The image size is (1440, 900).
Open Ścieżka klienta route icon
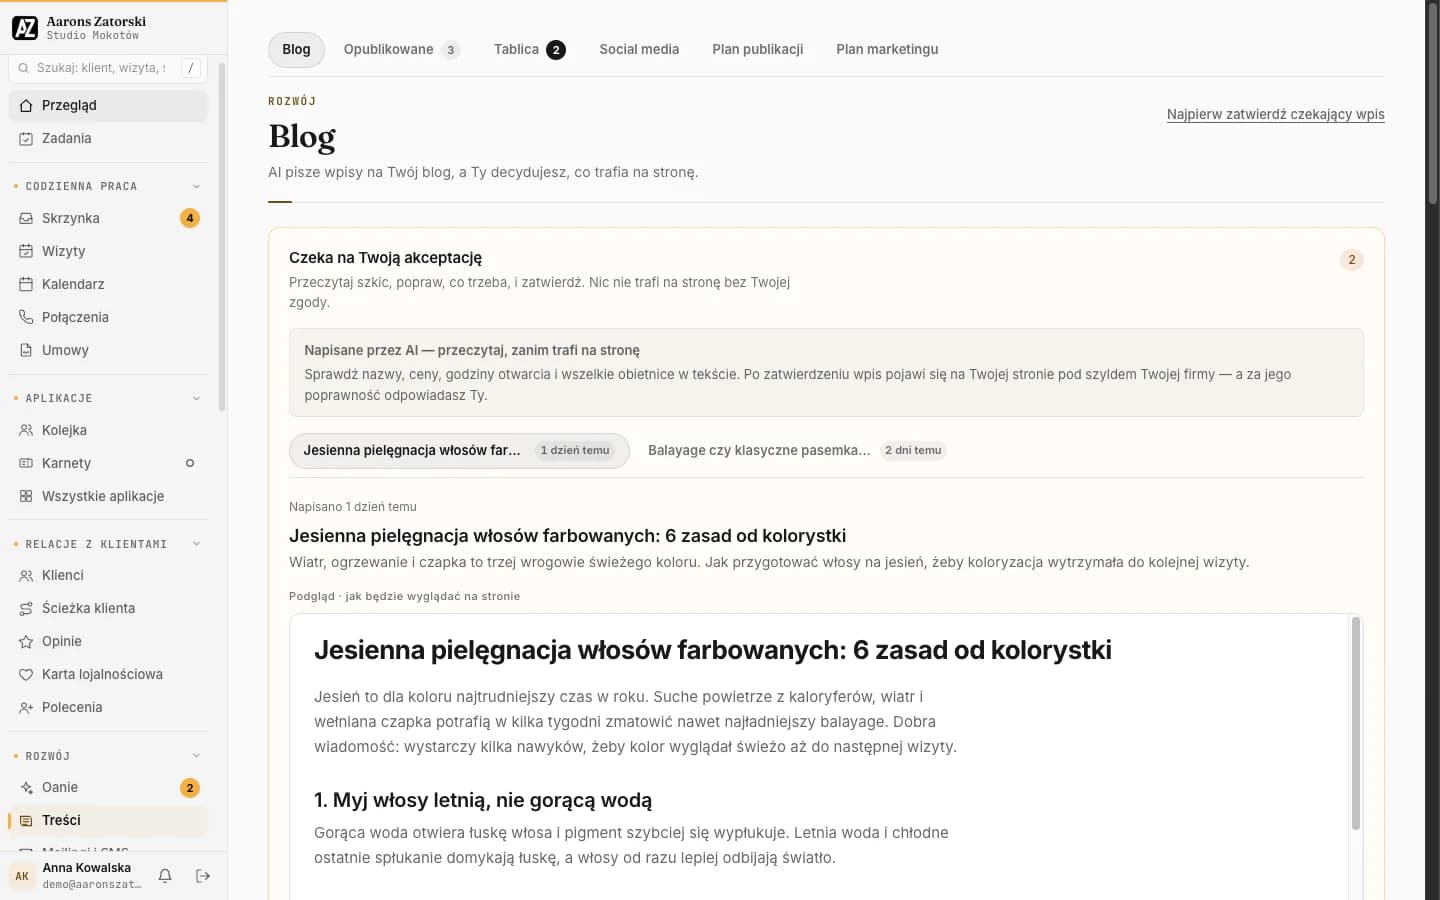coord(26,608)
